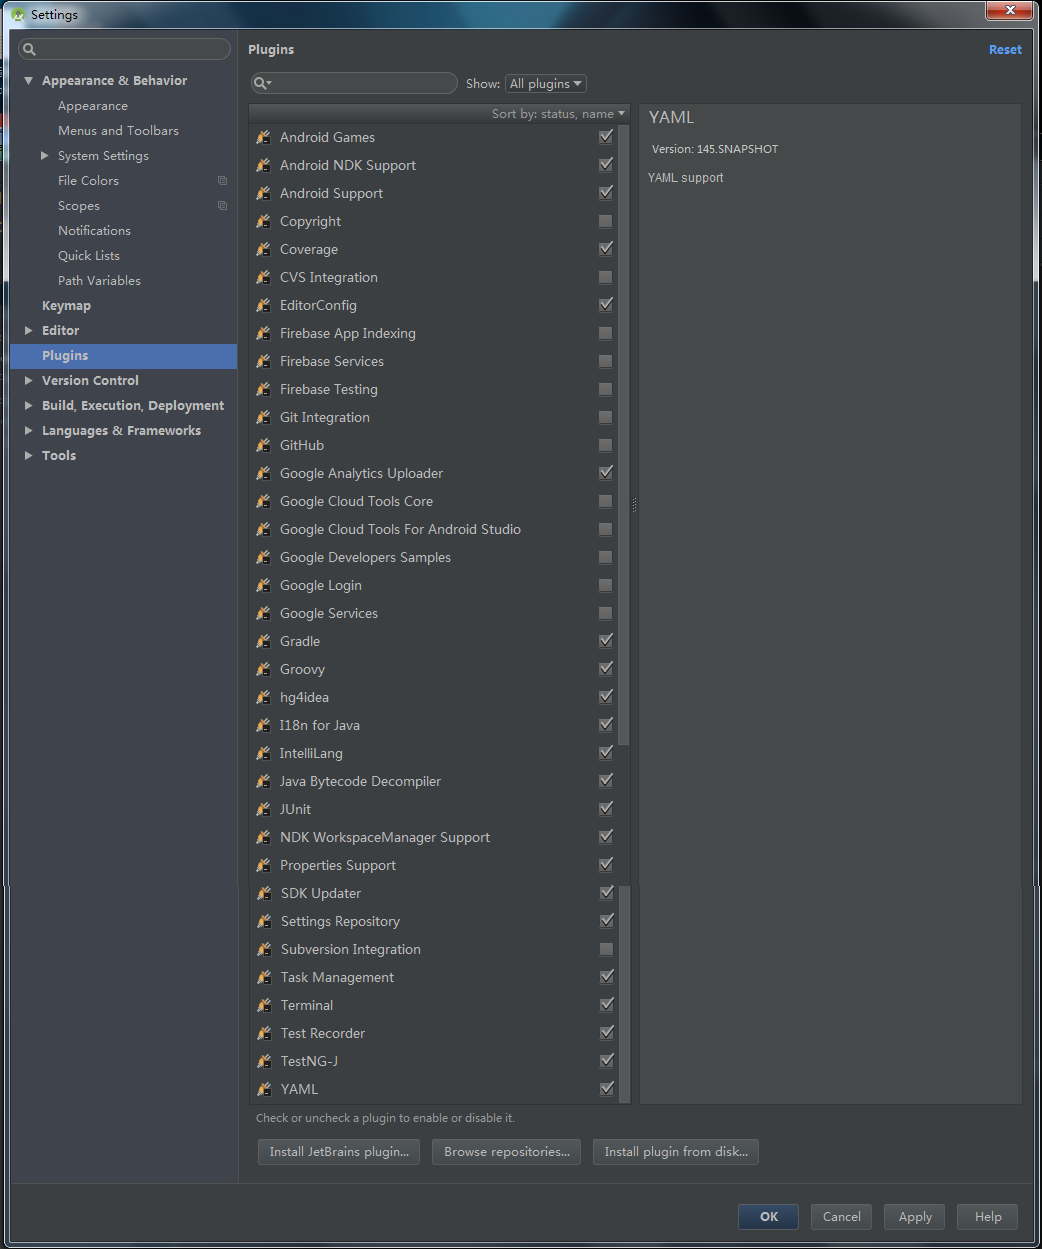Expand the System Settings arrow
The image size is (1042, 1250).
click(x=44, y=156)
